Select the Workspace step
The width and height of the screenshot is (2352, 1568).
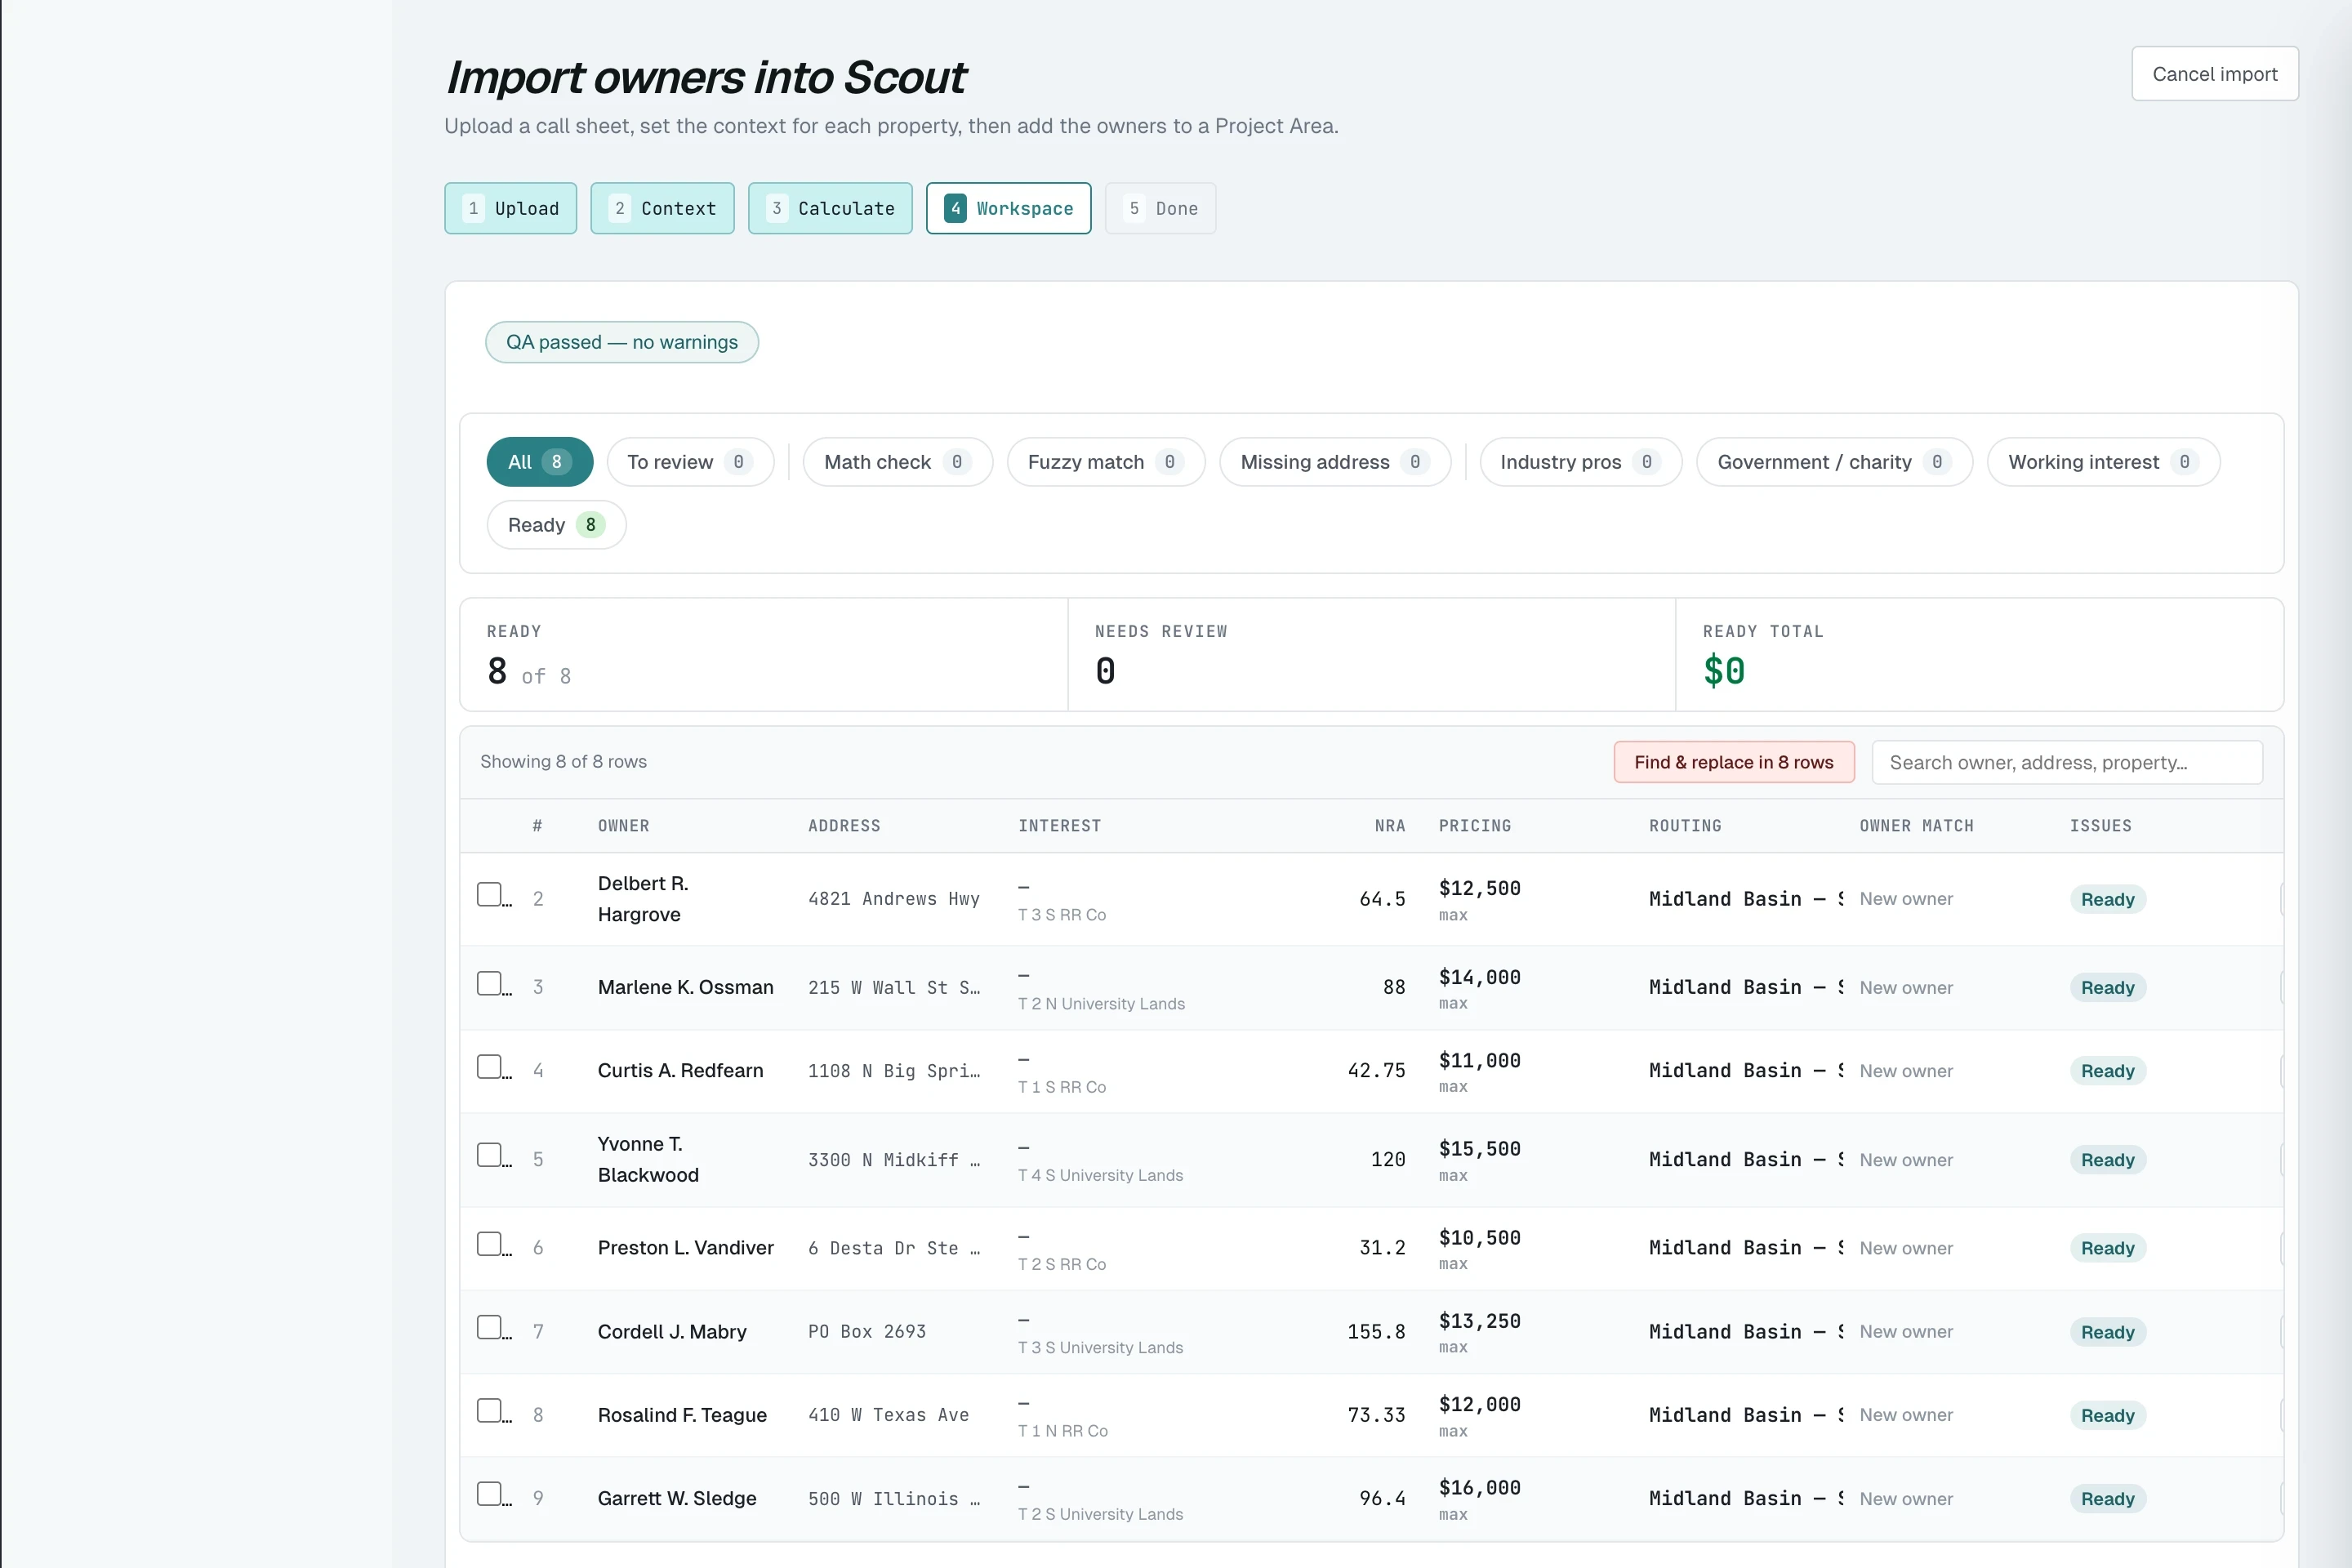pos(1008,208)
